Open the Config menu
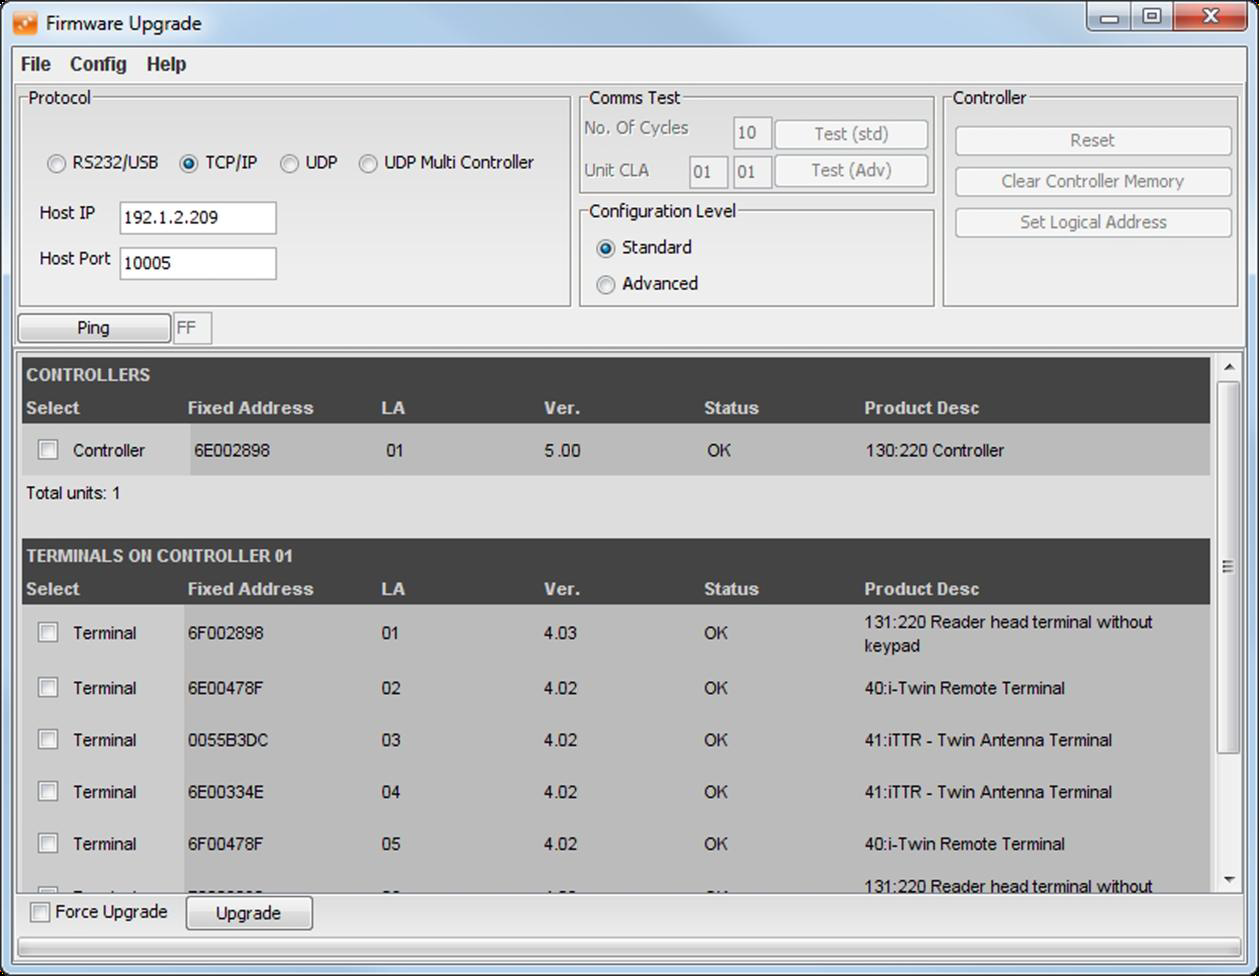1259x976 pixels. point(97,64)
